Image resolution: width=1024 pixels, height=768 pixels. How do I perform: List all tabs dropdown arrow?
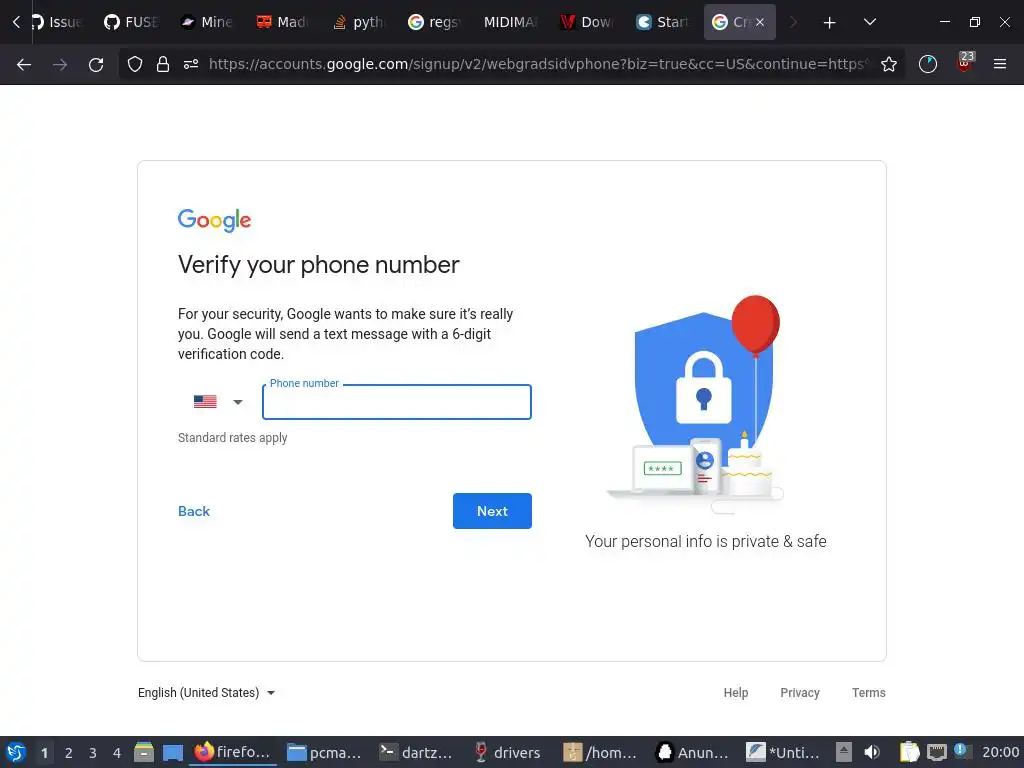pyautogui.click(x=869, y=22)
